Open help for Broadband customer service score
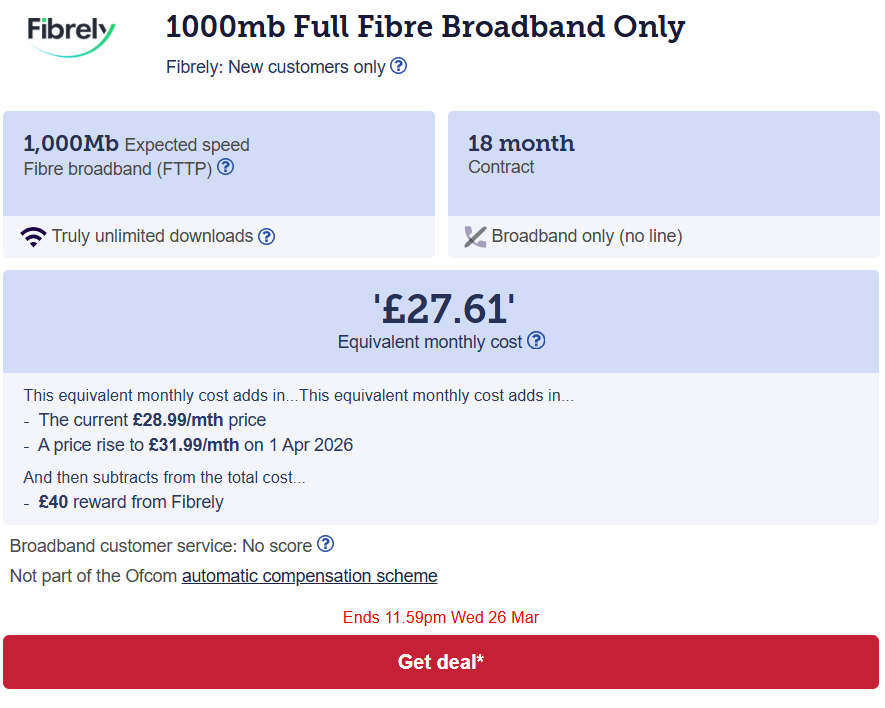Screen dimensions: 885x708 pyautogui.click(x=326, y=544)
